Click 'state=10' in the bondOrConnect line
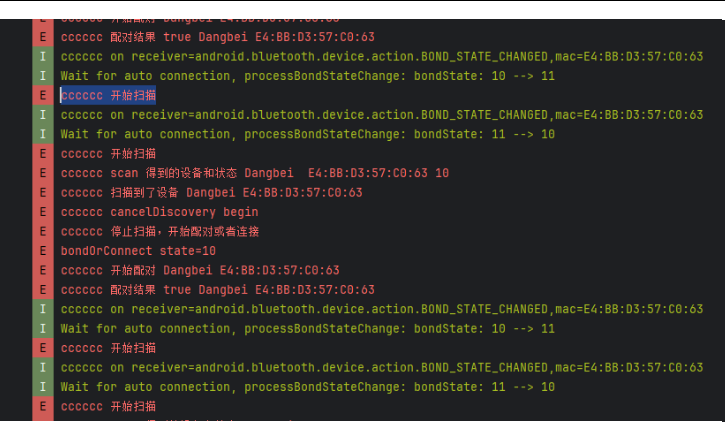This screenshot has height=428, width=725. pyautogui.click(x=188, y=251)
